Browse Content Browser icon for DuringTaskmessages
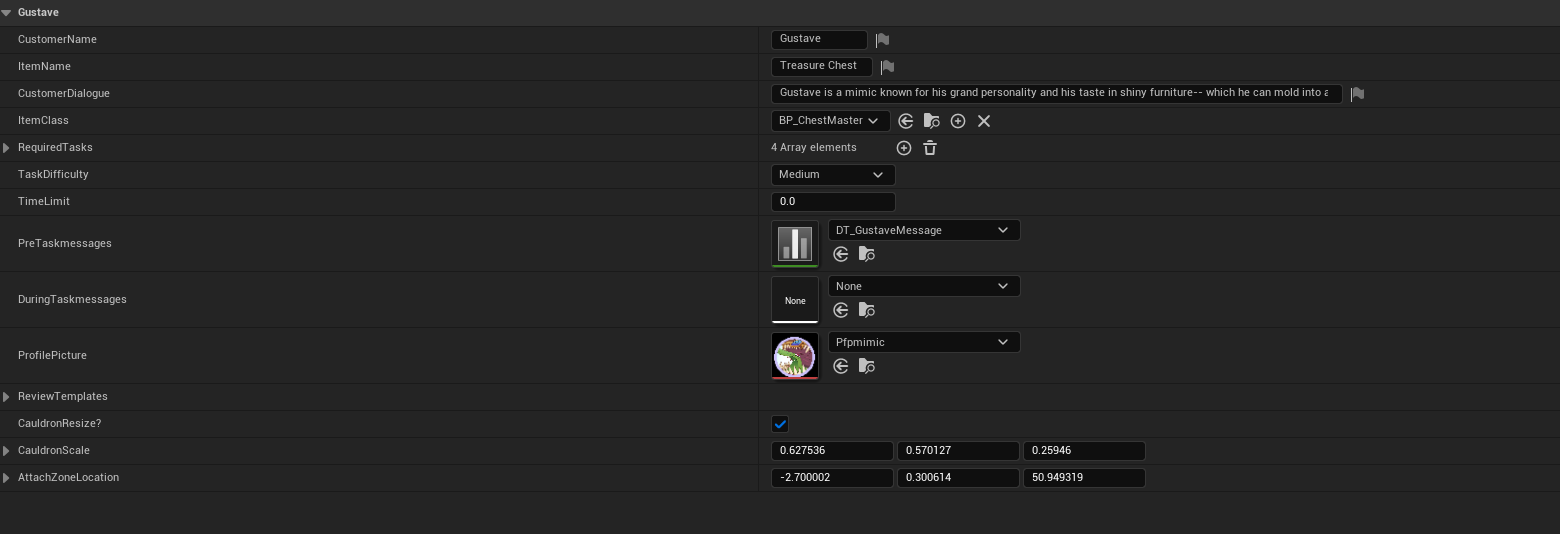This screenshot has width=1560, height=534. [867, 311]
